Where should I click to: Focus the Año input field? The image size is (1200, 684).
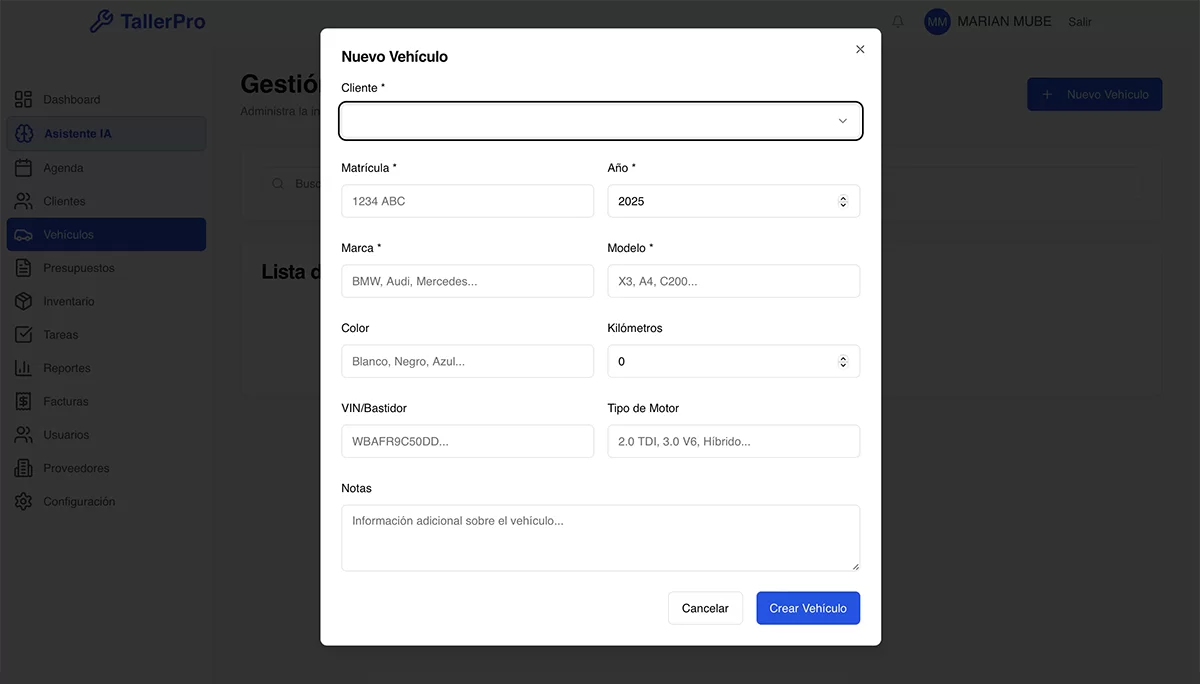pyautogui.click(x=734, y=201)
